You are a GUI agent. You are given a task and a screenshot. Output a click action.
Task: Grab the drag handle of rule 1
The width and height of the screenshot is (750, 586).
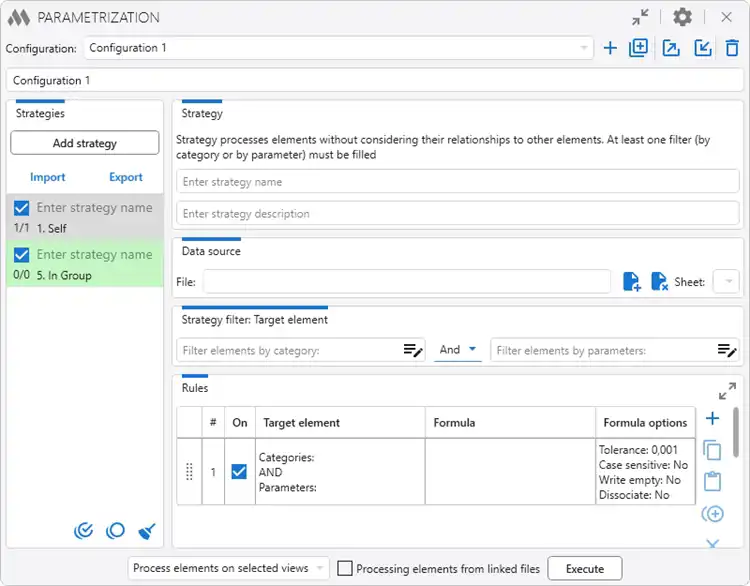point(189,472)
